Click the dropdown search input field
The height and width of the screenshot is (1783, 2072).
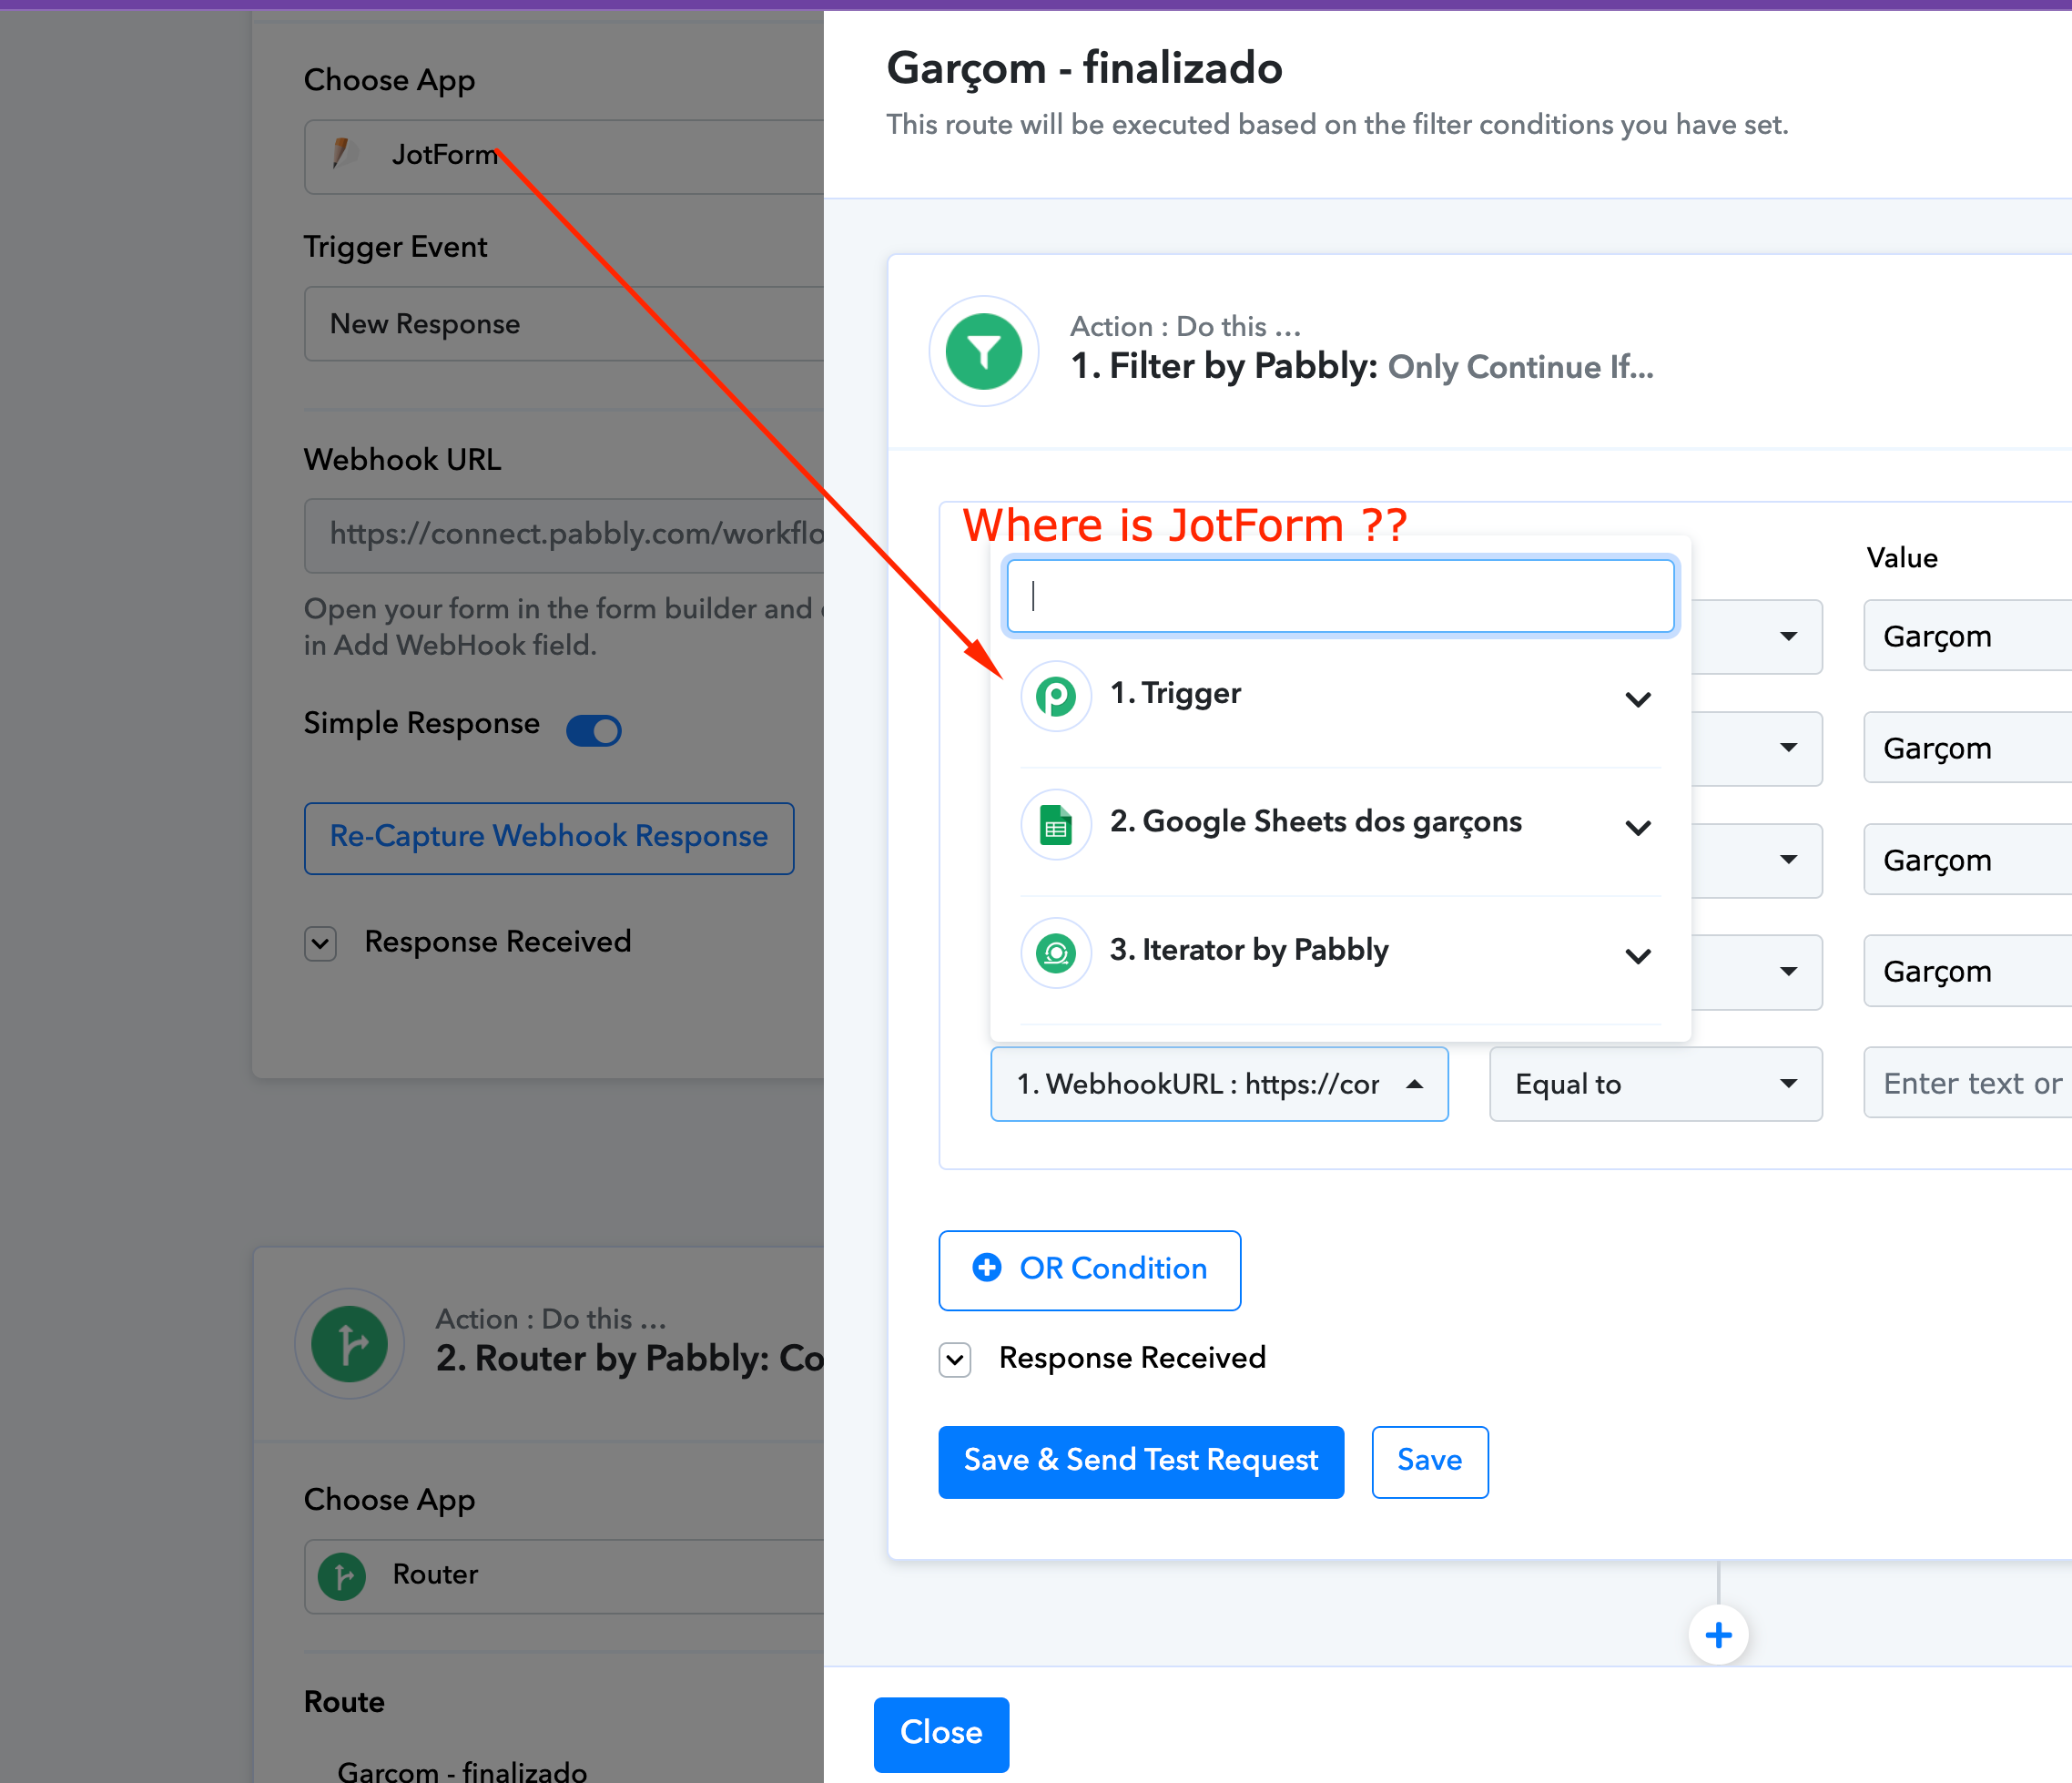[1340, 596]
